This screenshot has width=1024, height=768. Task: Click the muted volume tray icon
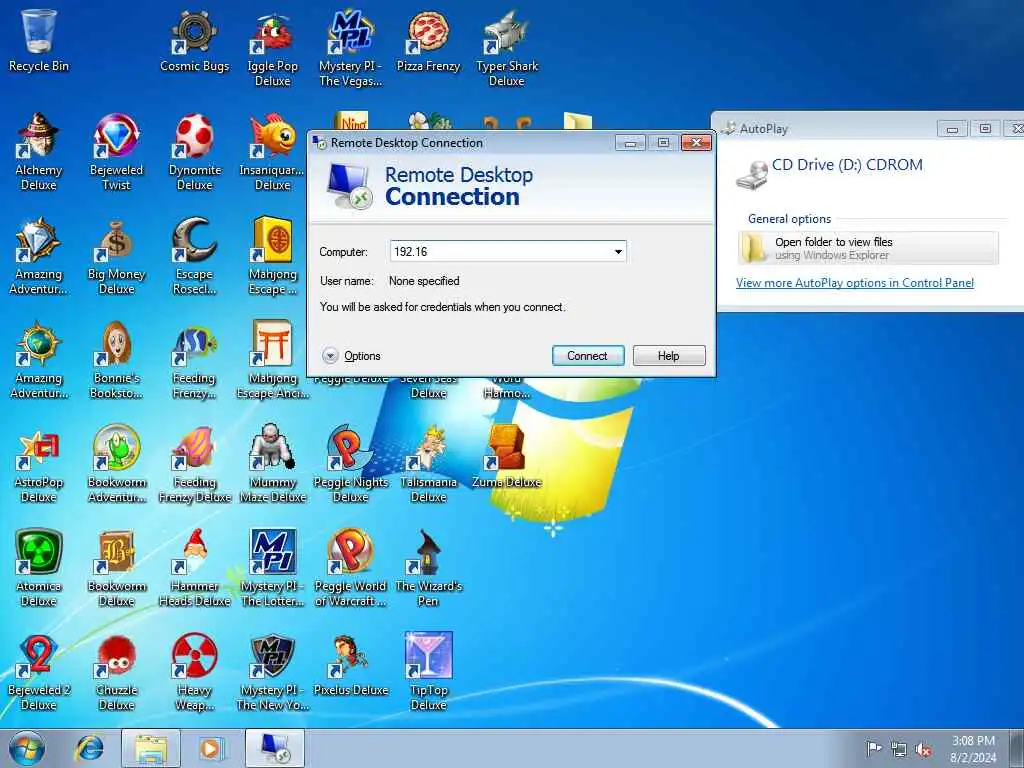923,750
